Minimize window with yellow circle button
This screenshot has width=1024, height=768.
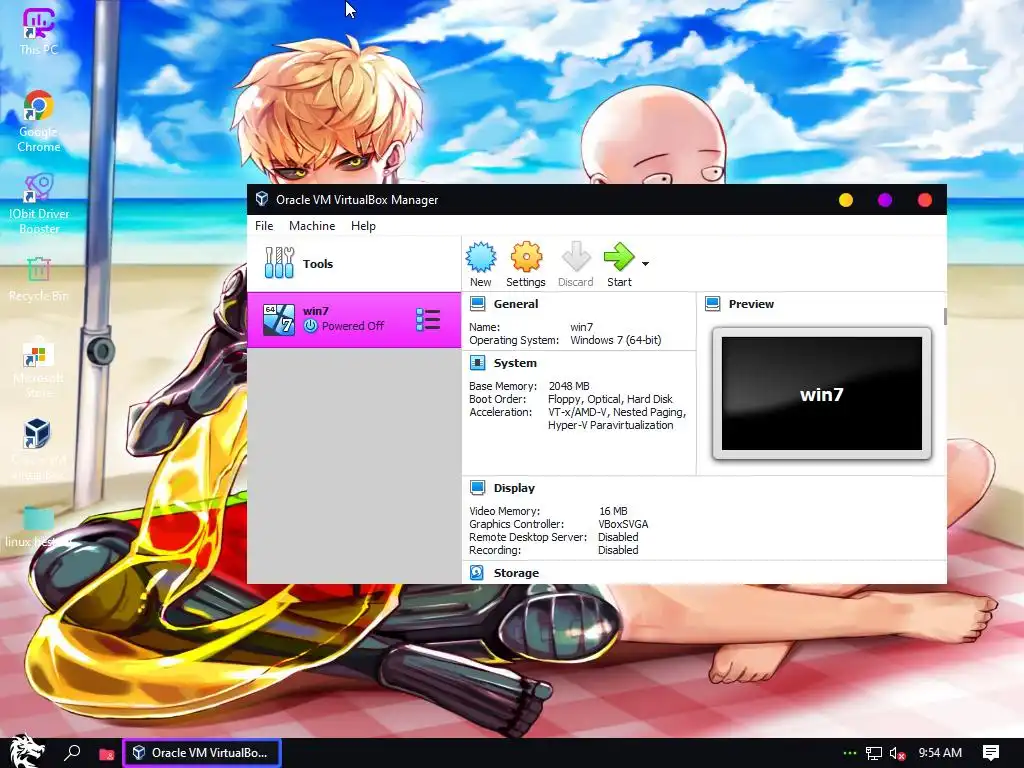click(846, 200)
